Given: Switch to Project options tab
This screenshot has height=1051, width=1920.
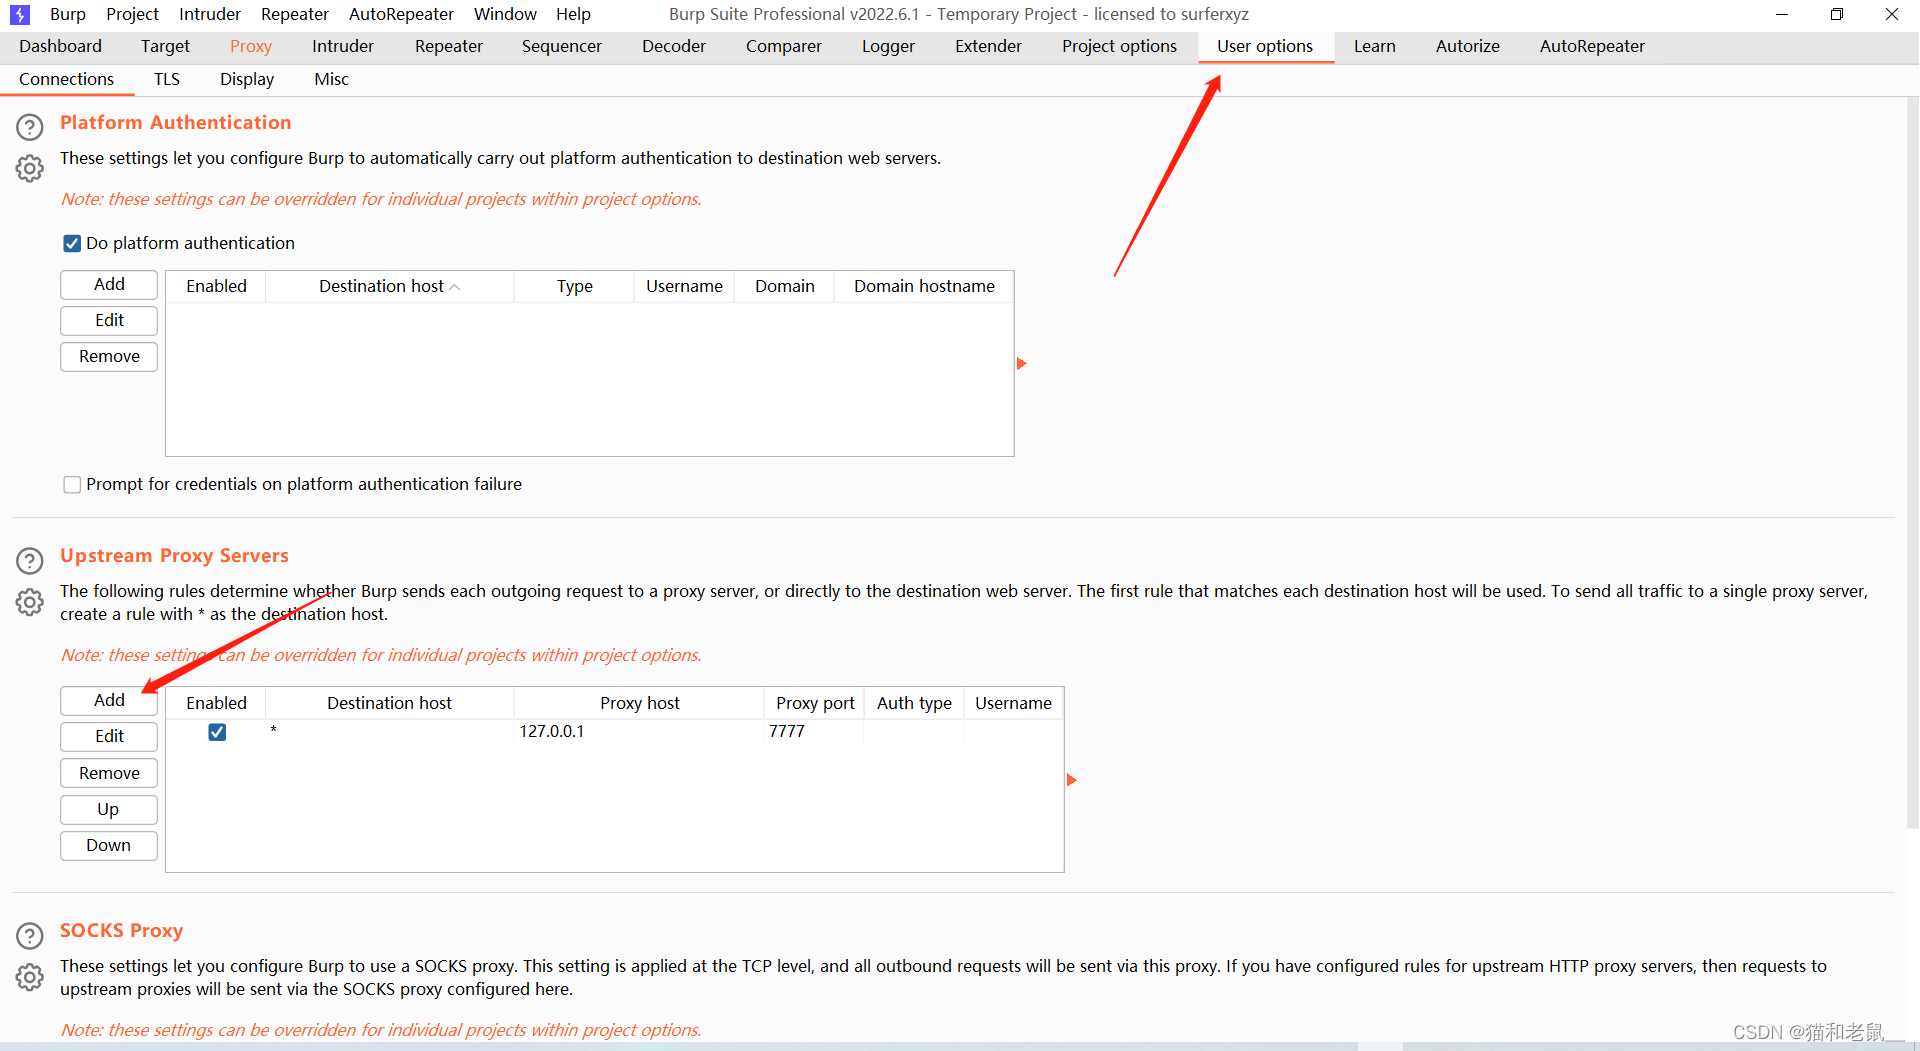Looking at the screenshot, I should (1119, 46).
